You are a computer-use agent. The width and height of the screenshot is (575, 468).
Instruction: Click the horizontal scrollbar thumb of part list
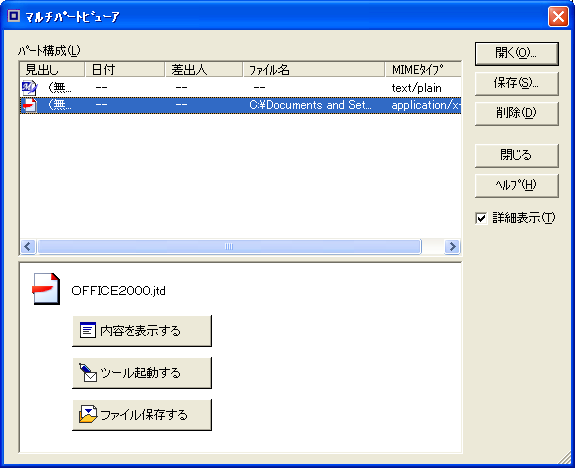coord(230,246)
